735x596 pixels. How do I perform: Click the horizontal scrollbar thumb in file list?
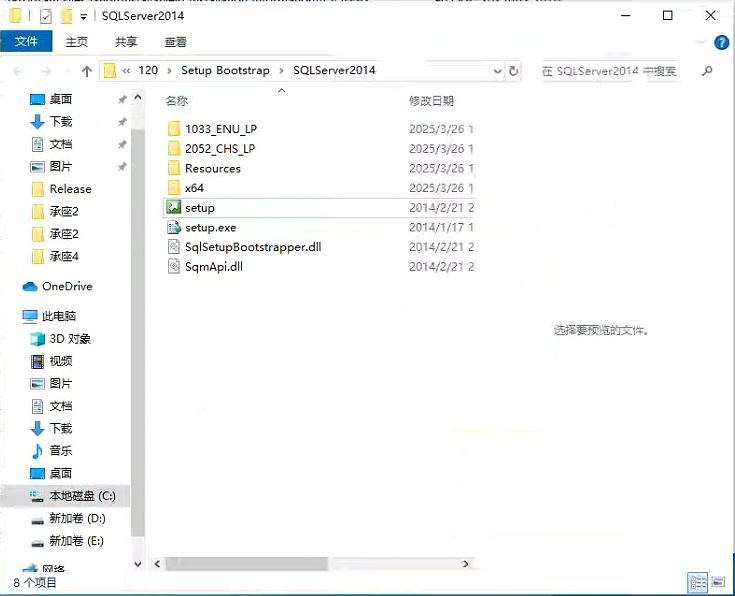[246, 564]
